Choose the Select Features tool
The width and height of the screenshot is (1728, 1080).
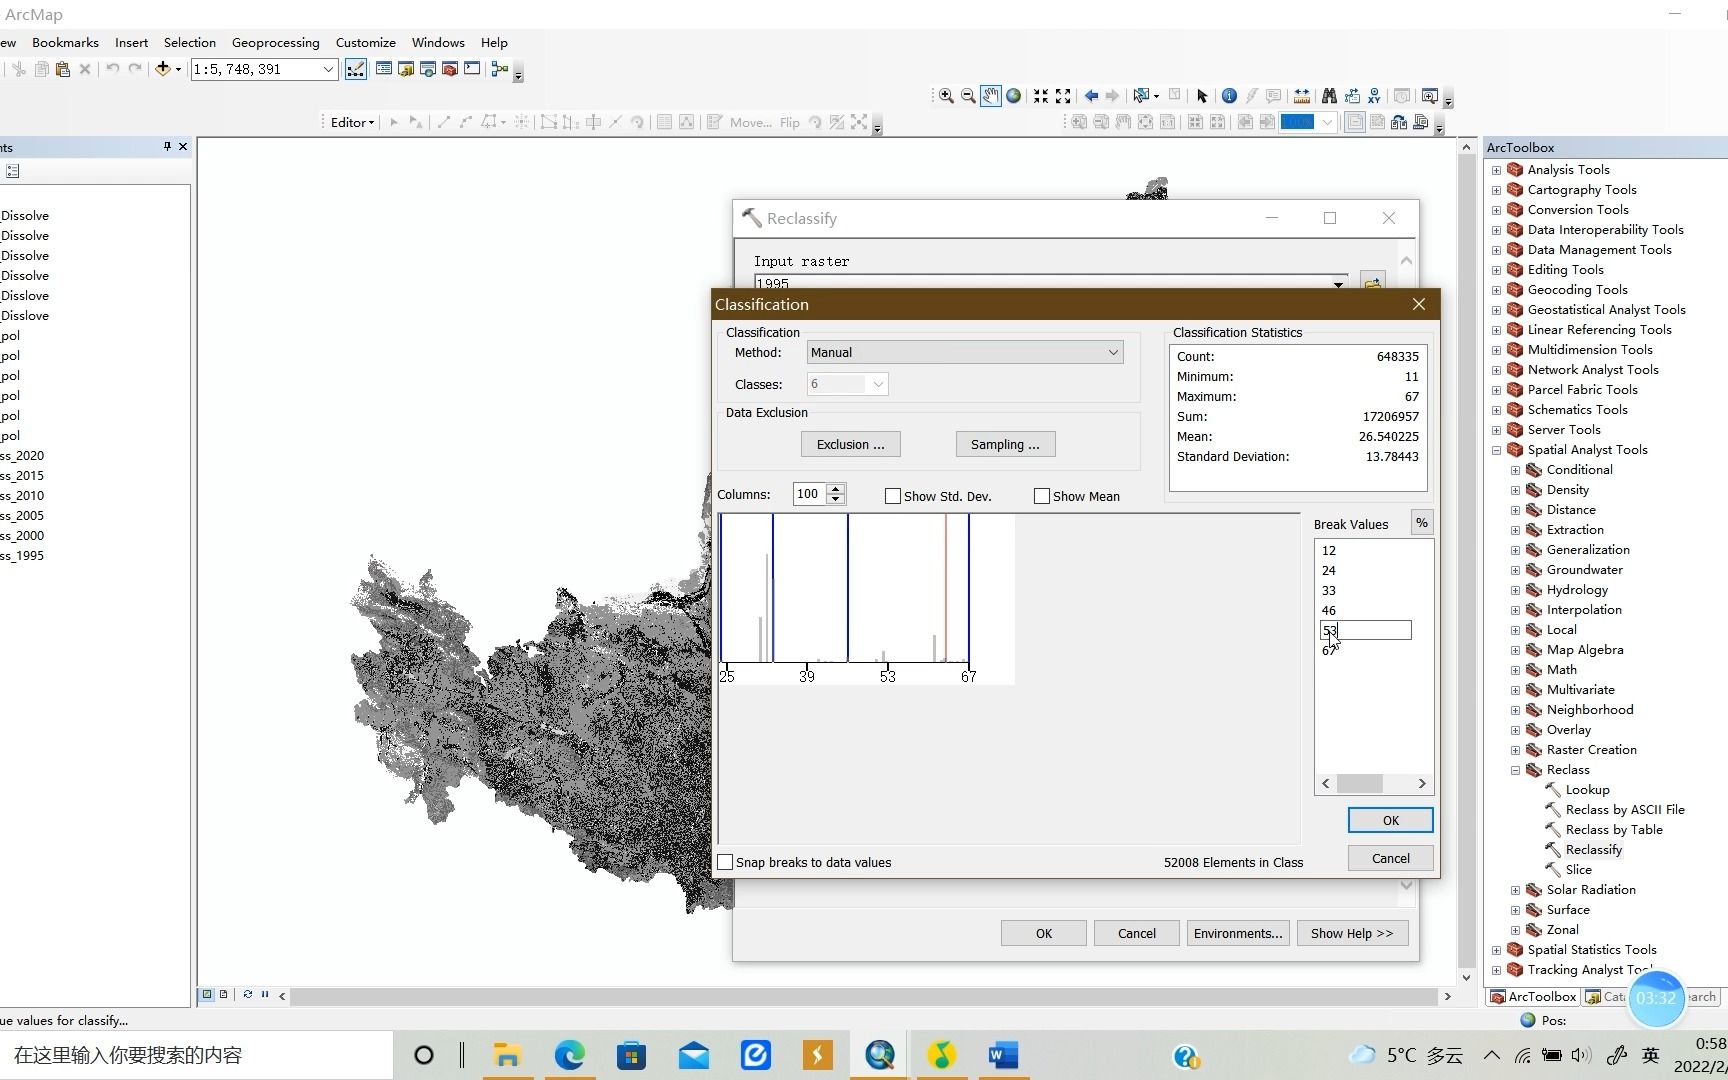click(1141, 96)
